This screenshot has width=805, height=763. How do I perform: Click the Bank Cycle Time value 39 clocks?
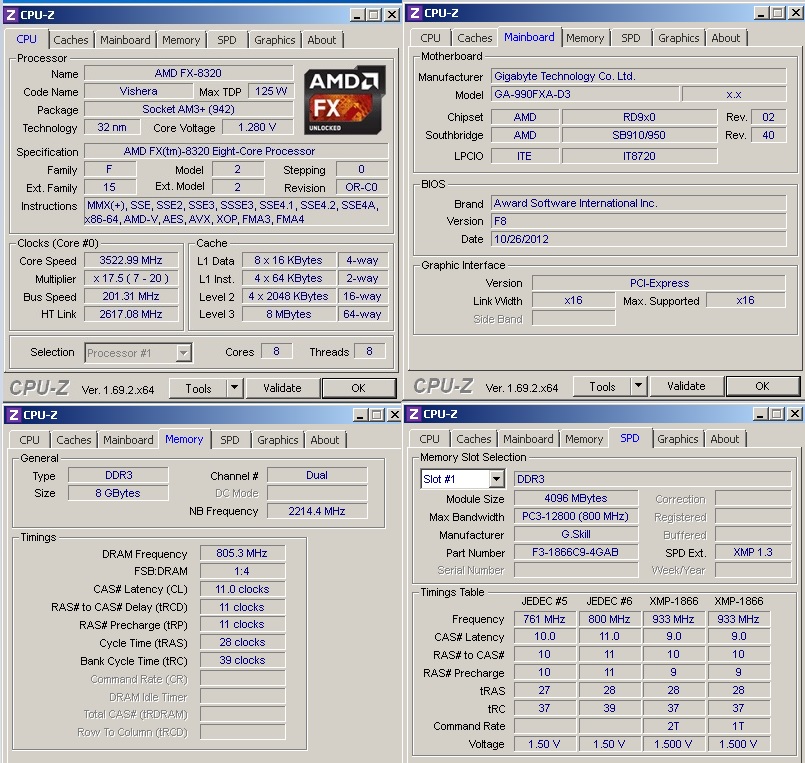coord(242,660)
